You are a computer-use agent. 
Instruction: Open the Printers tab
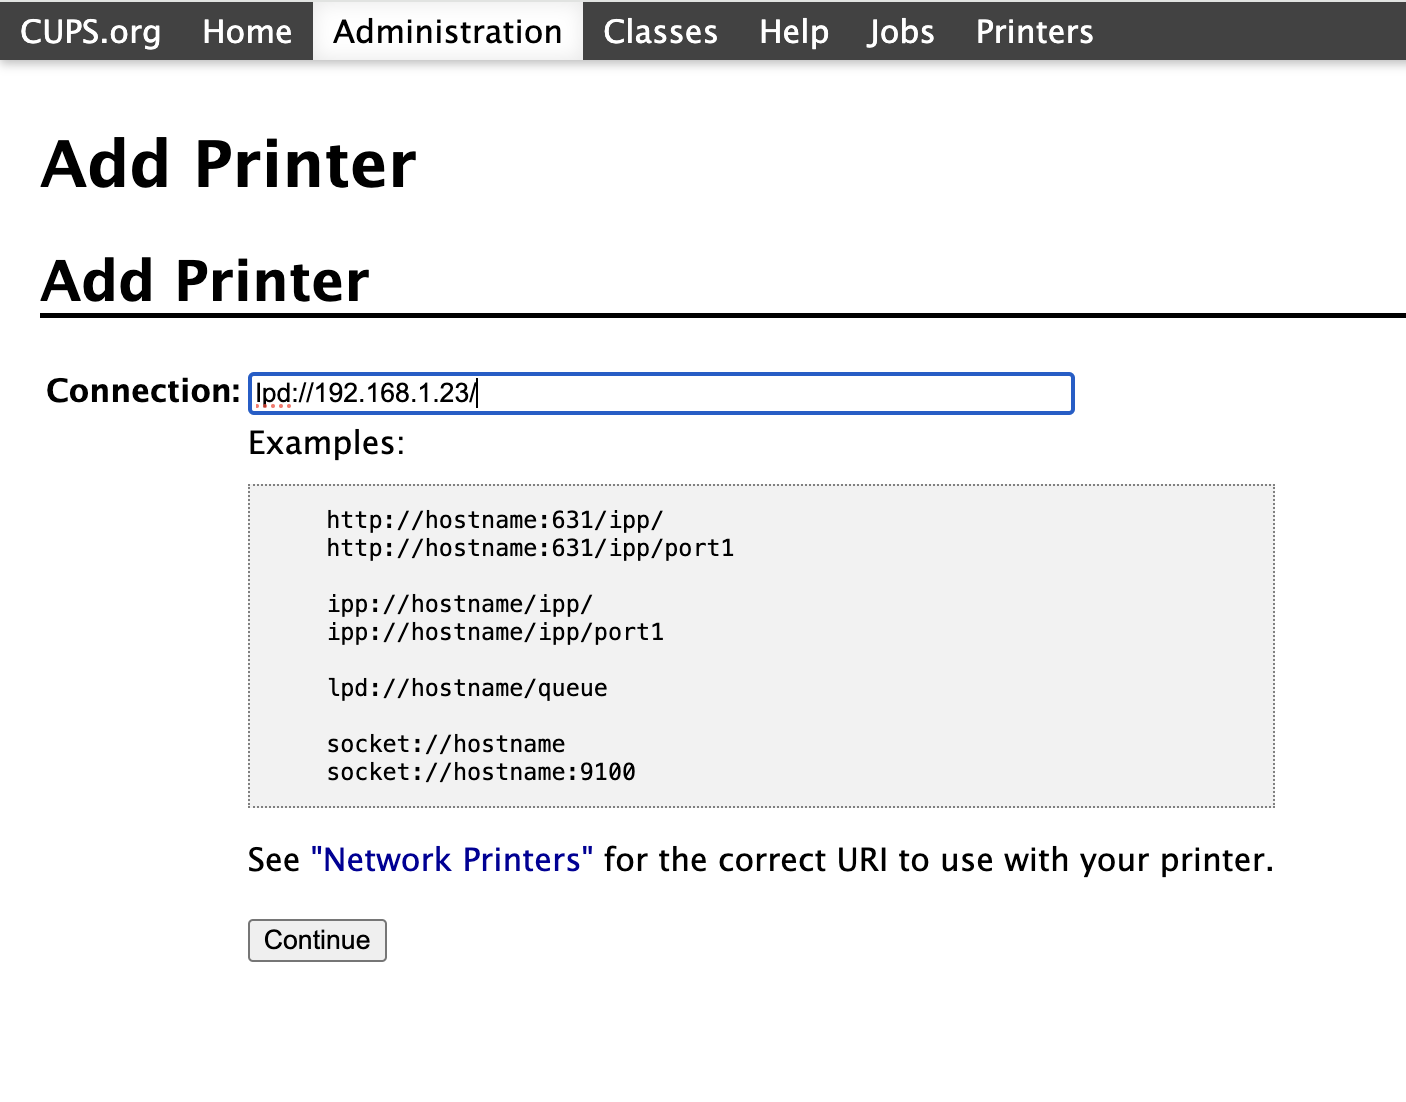coord(1034,31)
